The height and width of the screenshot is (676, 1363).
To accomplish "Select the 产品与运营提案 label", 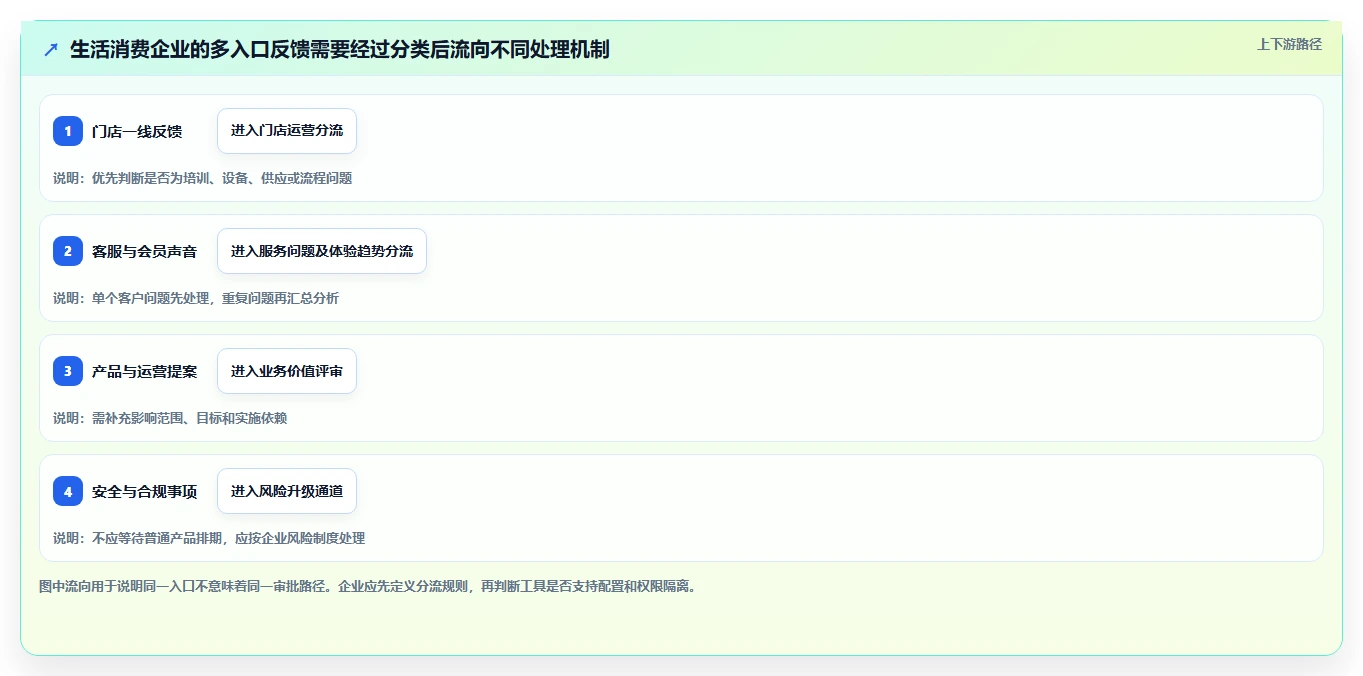I will 144,371.
